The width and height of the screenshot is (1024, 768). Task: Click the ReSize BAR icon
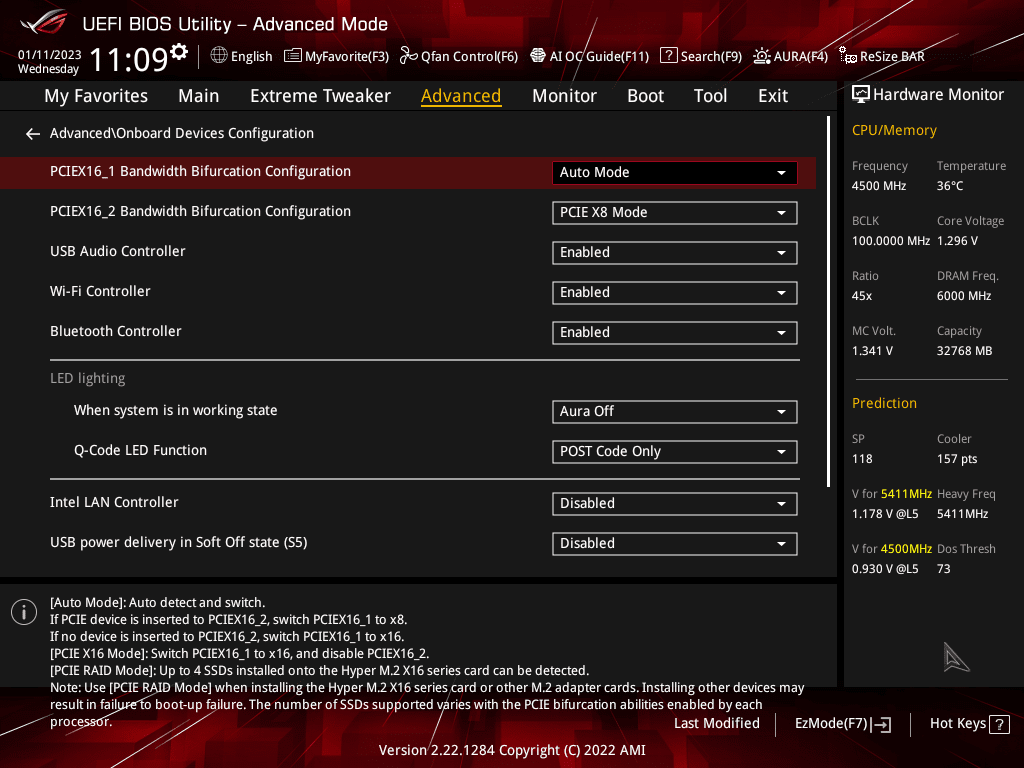click(x=848, y=56)
